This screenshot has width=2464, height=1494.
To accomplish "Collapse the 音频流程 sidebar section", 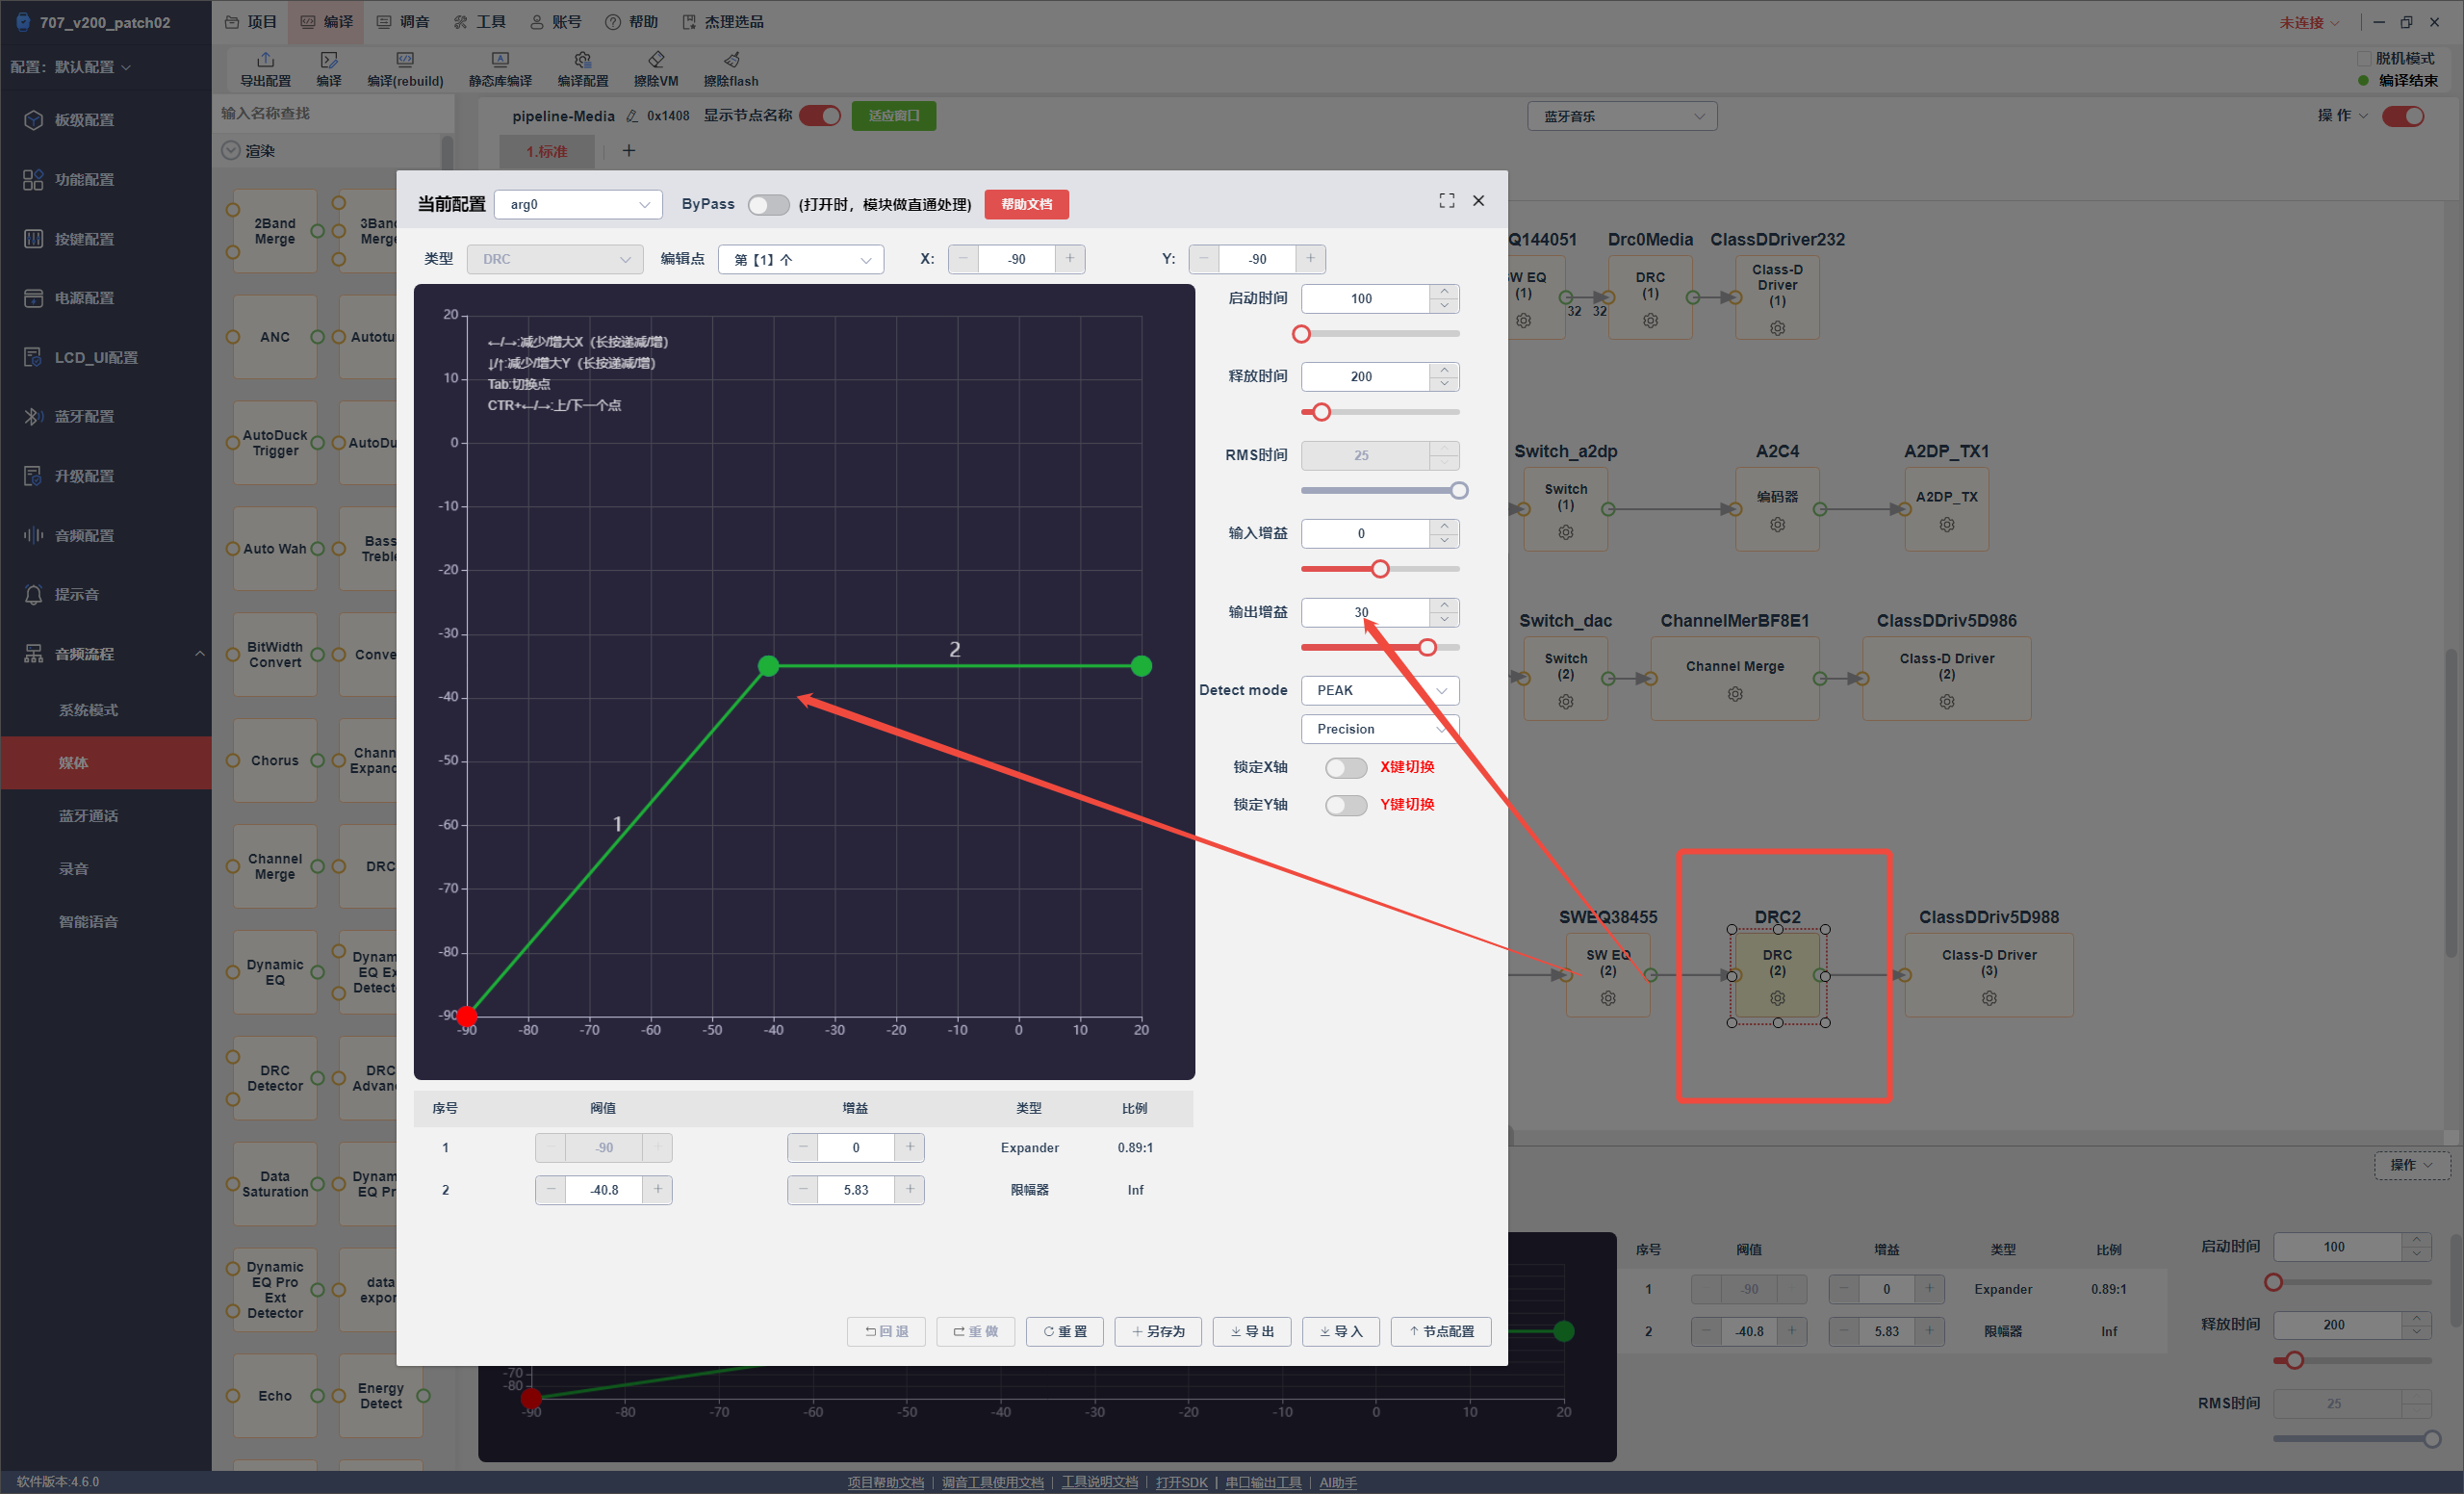I will click(x=199, y=654).
